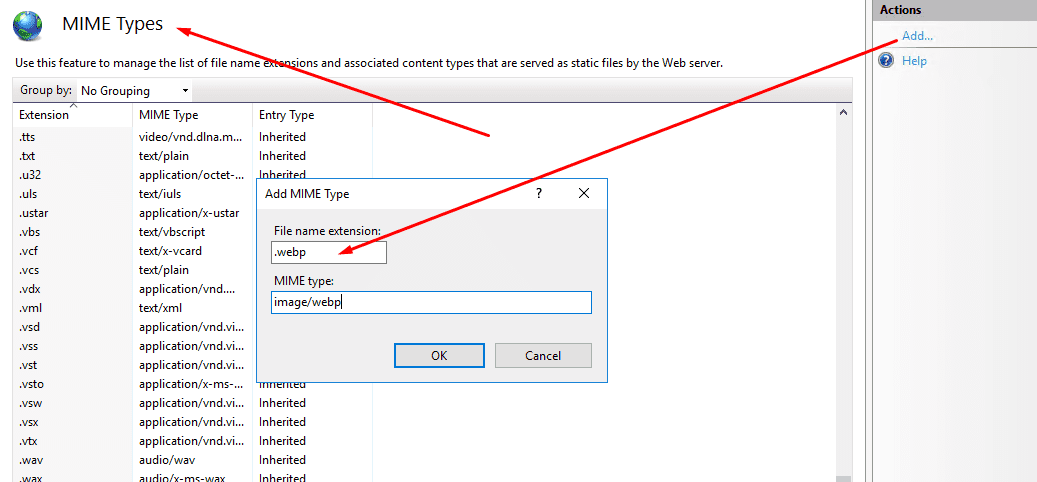Click the text/vbscript MIME type cell

click(x=172, y=232)
